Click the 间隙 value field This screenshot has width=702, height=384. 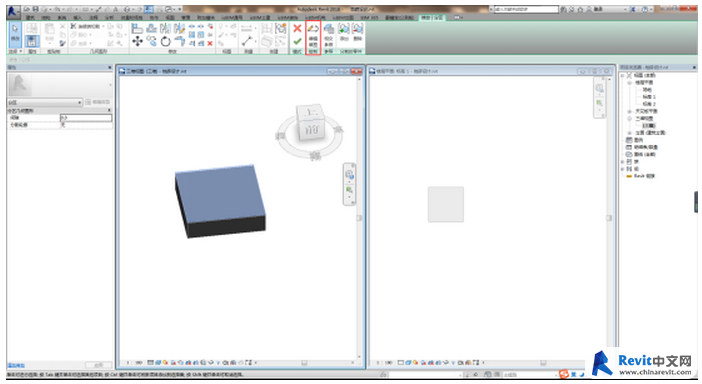point(86,118)
